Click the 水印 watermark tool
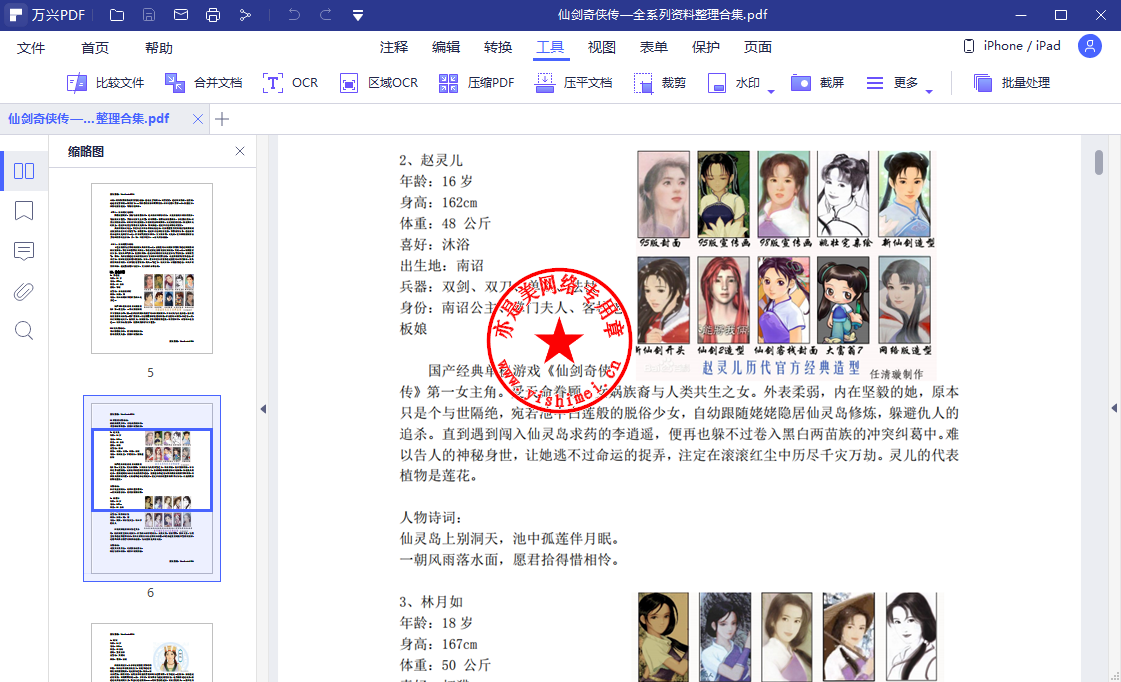Image resolution: width=1121 pixels, height=682 pixels. pyautogui.click(x=734, y=83)
